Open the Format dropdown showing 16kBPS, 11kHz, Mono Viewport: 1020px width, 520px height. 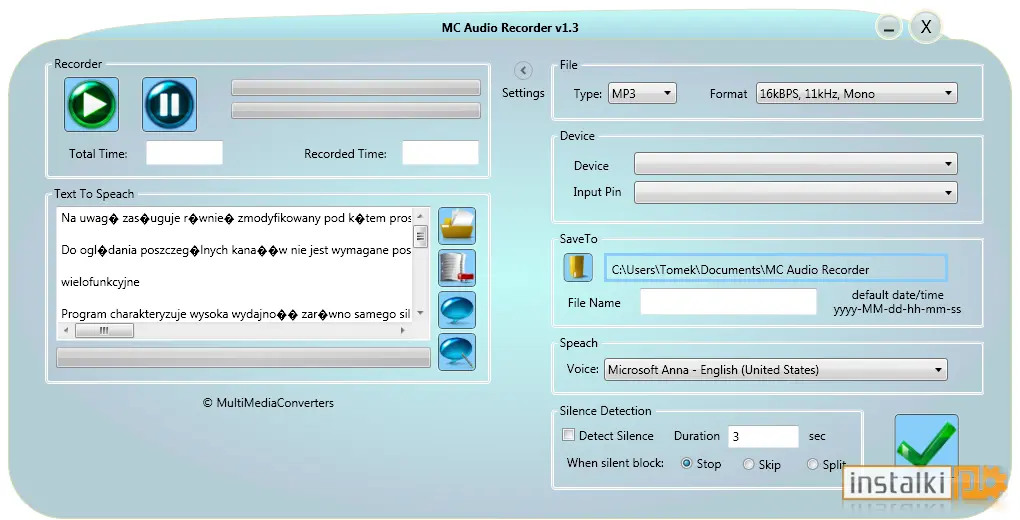coord(856,94)
